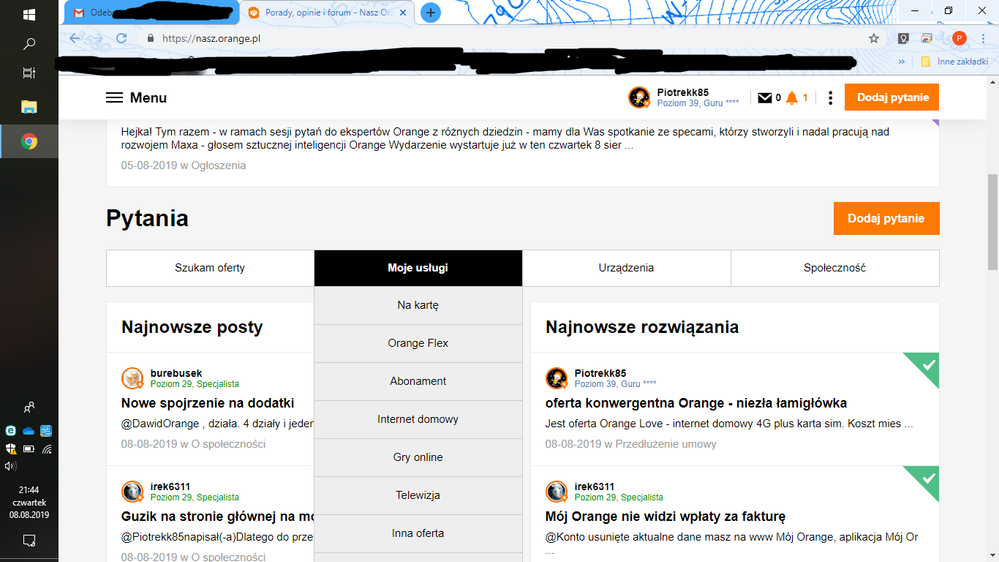999x562 pixels.
Task: Click the header Dodaj pytanie button
Action: point(891,97)
